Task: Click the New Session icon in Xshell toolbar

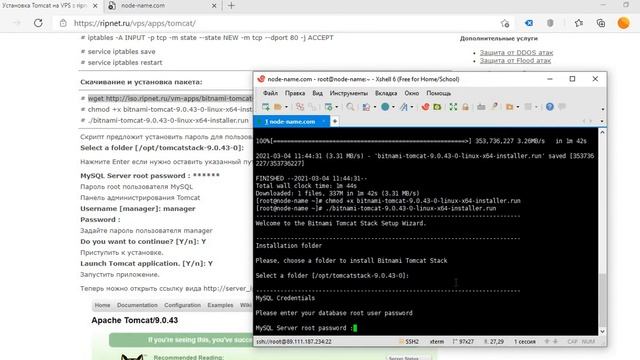Action: pos(265,107)
